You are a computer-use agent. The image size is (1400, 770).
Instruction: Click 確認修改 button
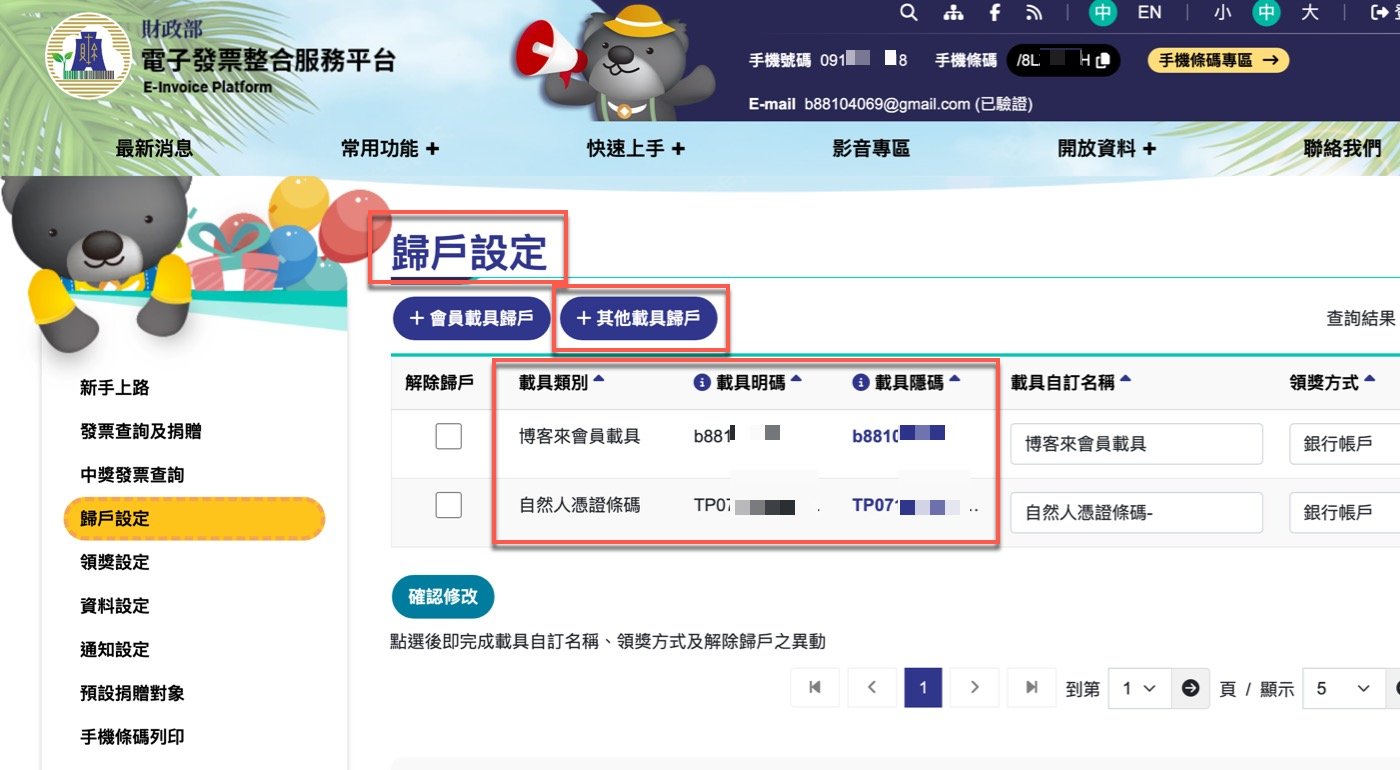[443, 598]
